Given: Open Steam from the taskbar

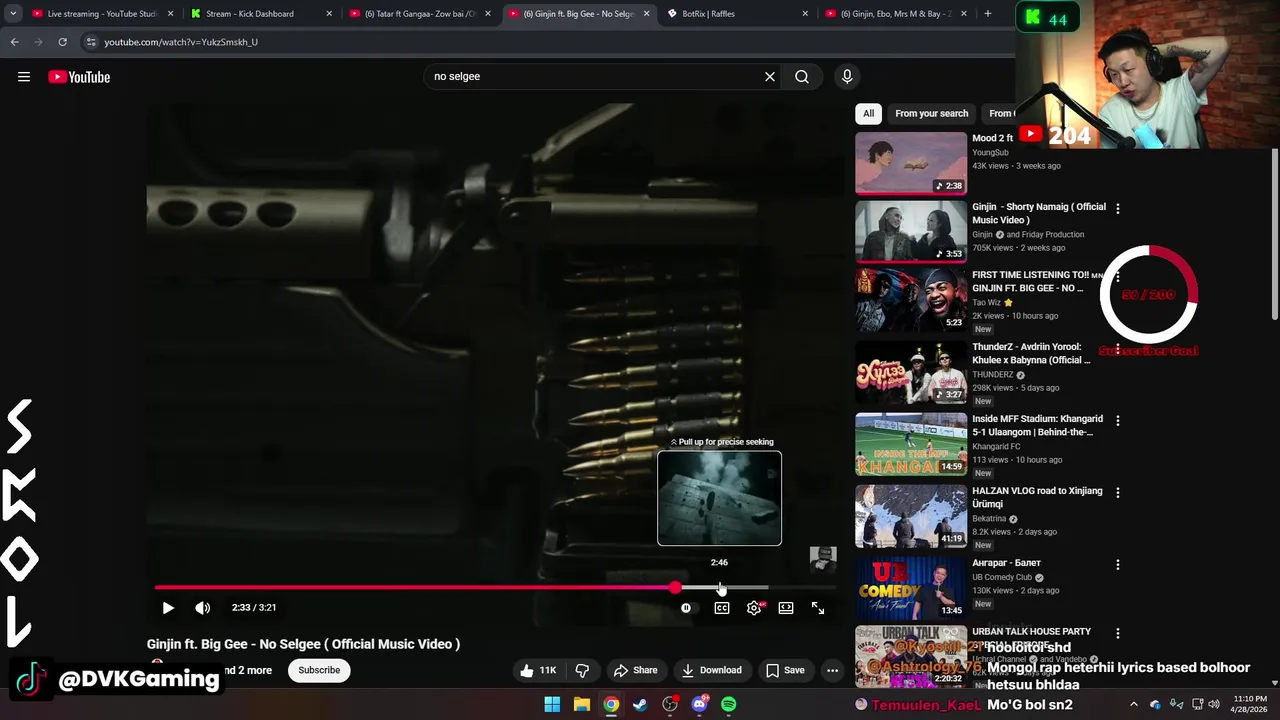Looking at the screenshot, I should click(x=640, y=704).
